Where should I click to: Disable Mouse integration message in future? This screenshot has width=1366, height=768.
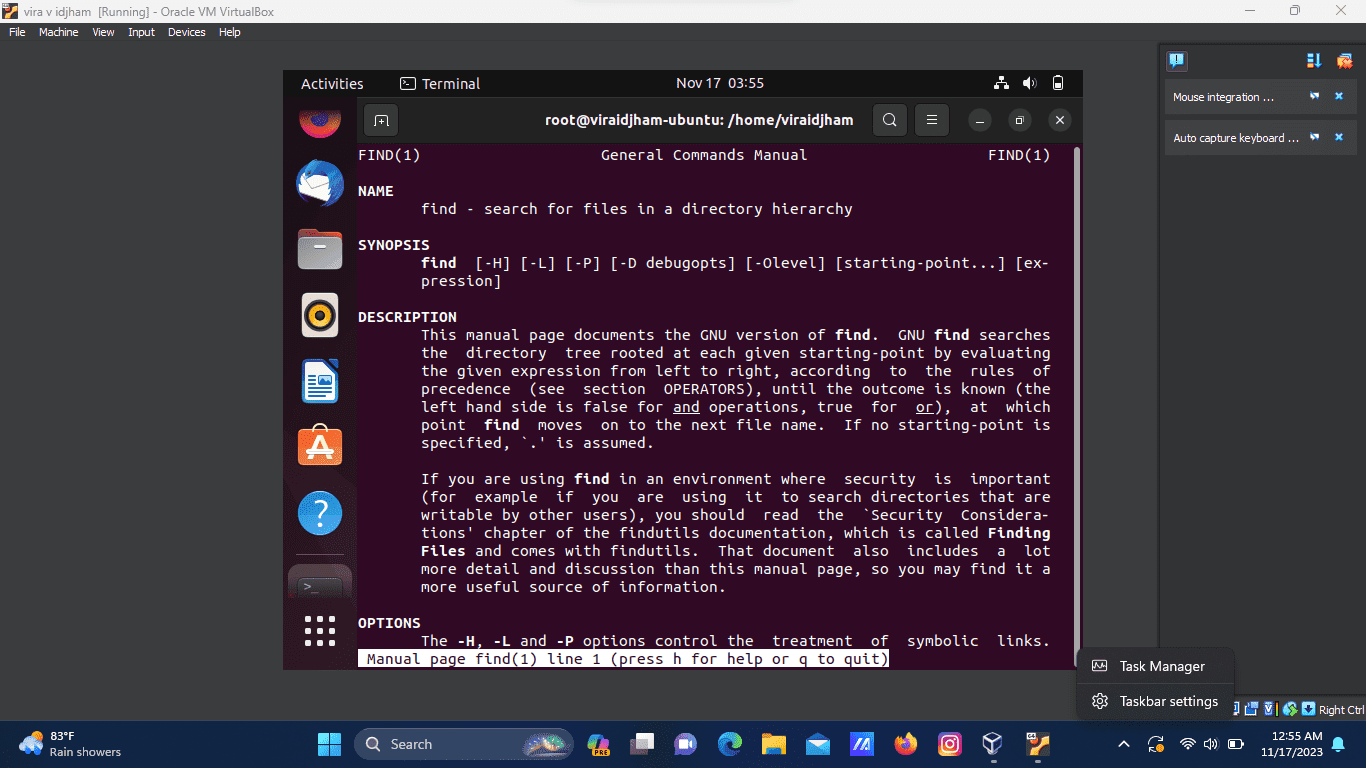(1315, 97)
